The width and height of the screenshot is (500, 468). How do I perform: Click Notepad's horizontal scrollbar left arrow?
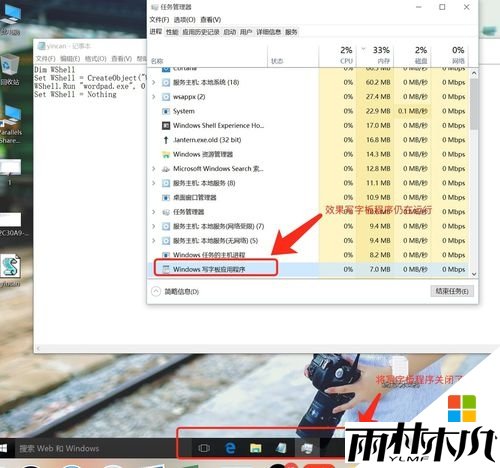[x=38, y=348]
